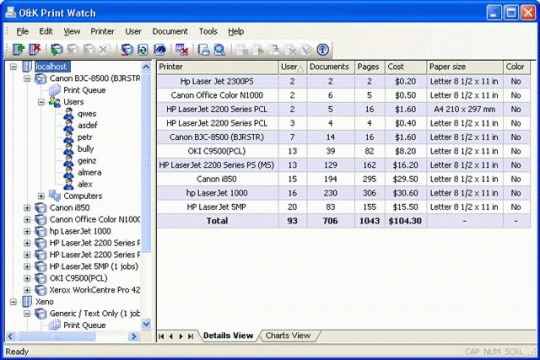Collapse the Generic / Text Only node
Screen dimensions: 540x360
pyautogui.click(x=27, y=313)
